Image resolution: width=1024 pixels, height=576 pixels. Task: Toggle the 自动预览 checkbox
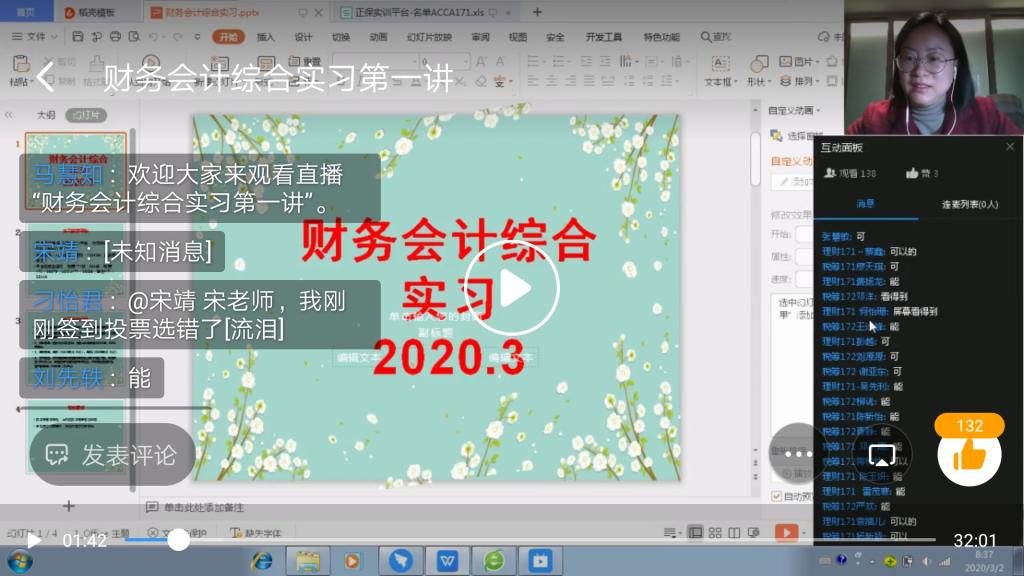click(x=777, y=496)
